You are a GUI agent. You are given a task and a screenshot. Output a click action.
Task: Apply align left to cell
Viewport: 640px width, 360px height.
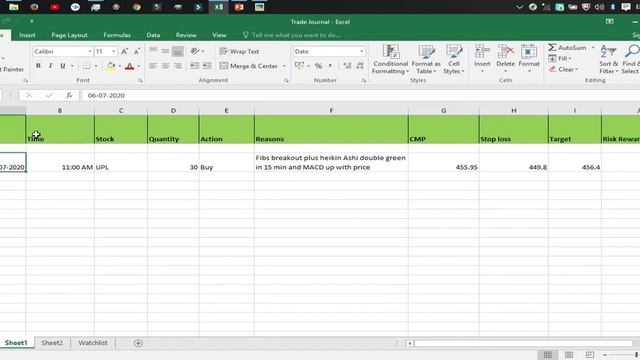pyautogui.click(x=153, y=66)
